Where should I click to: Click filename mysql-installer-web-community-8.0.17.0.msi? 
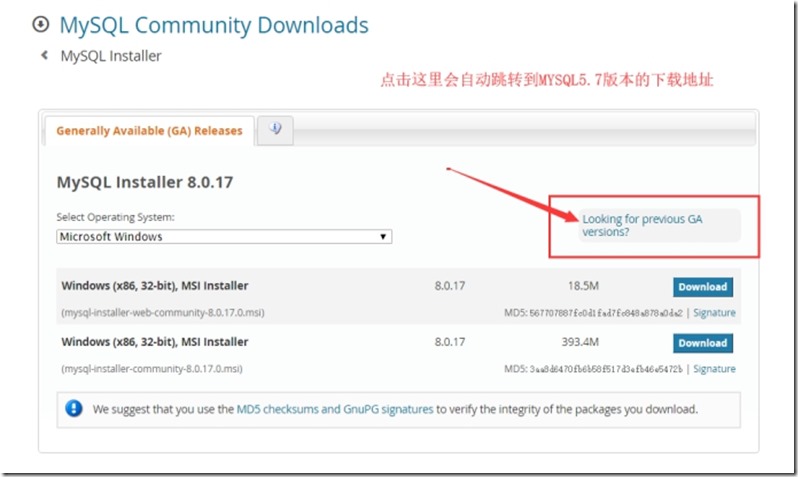[163, 313]
